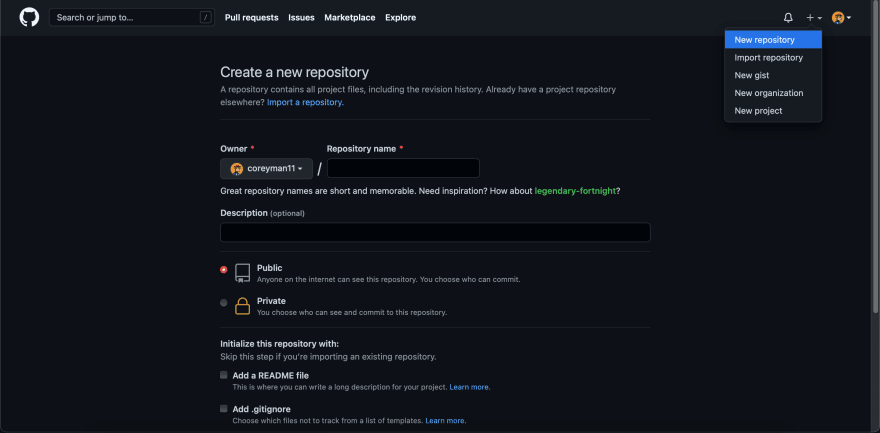Open the Owner coreyman11 dropdown
Screen dimensions: 880x433
pos(267,169)
